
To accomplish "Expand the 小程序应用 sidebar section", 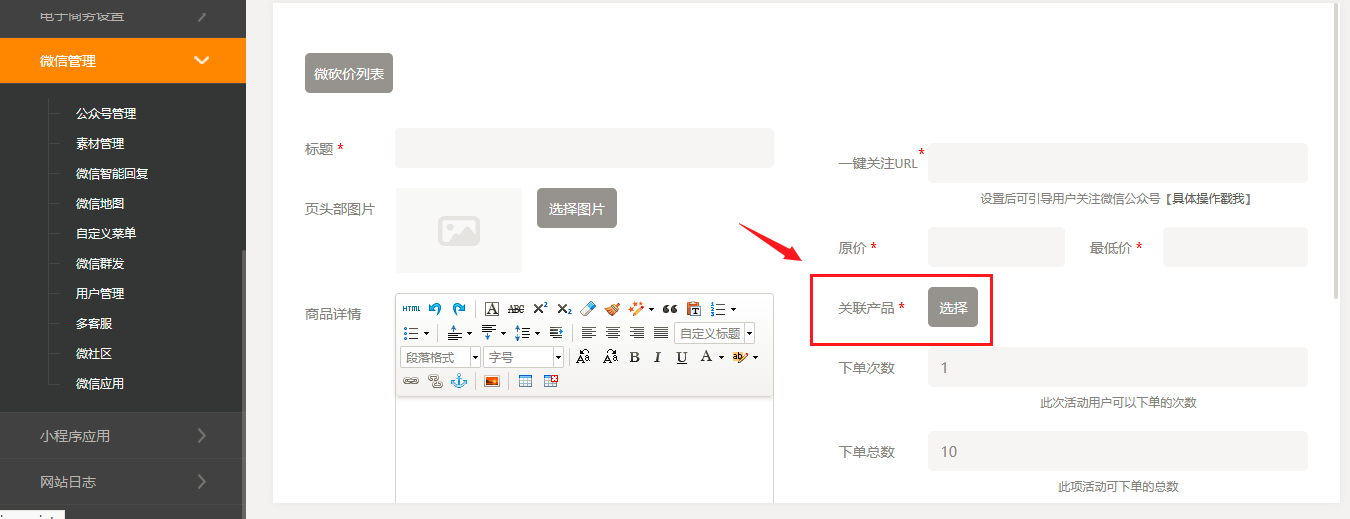I will (122, 436).
